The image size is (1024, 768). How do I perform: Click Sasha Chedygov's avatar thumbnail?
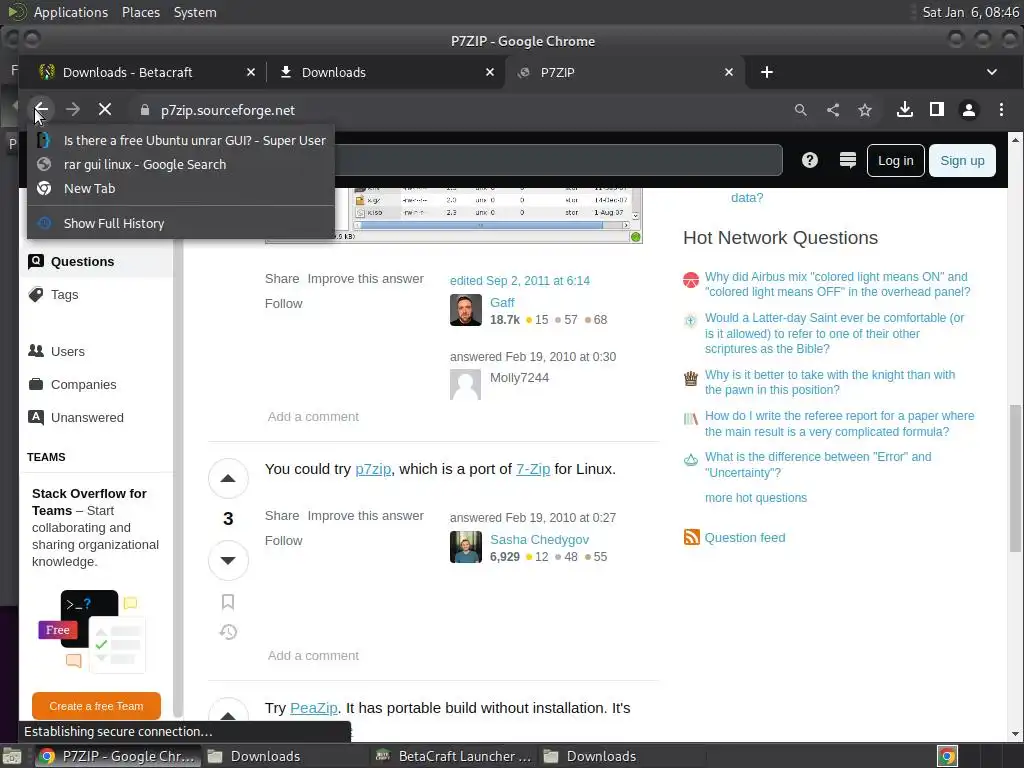pyautogui.click(x=466, y=547)
